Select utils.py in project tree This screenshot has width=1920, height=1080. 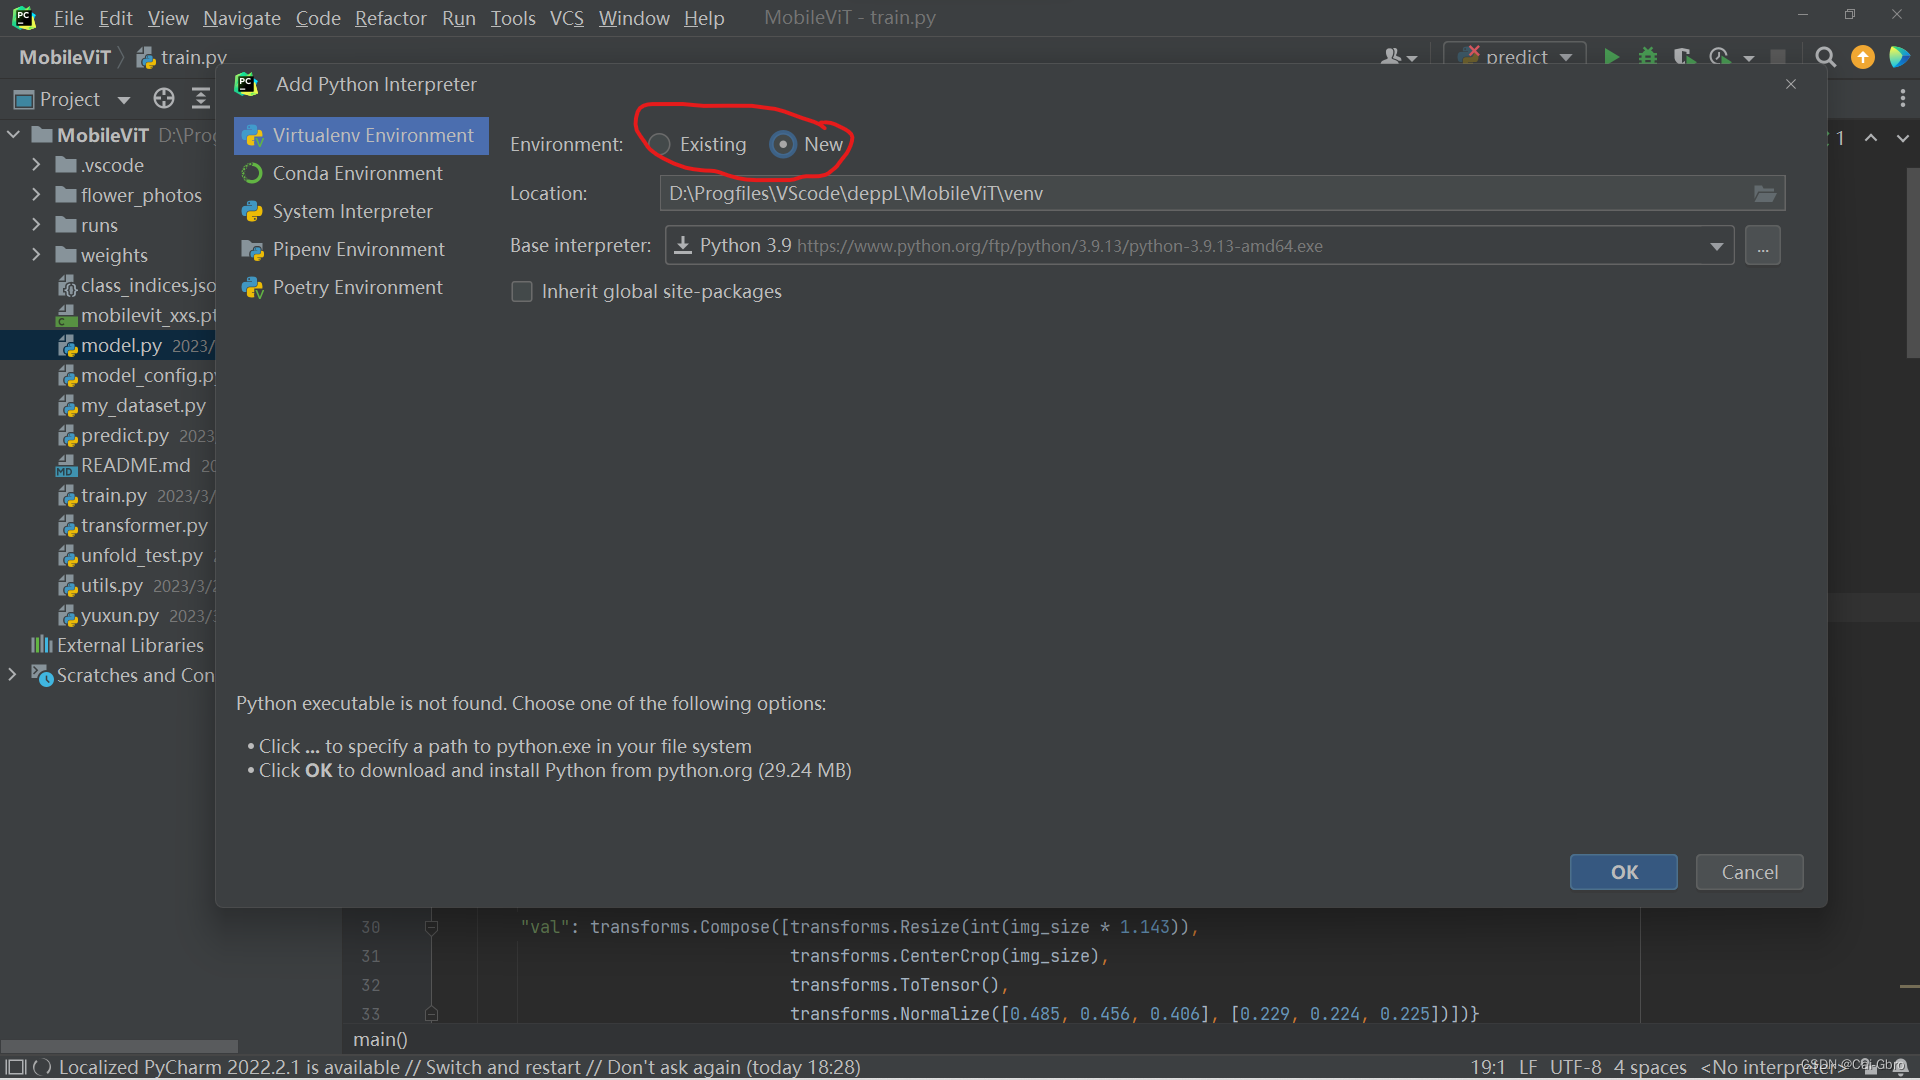pyautogui.click(x=112, y=585)
